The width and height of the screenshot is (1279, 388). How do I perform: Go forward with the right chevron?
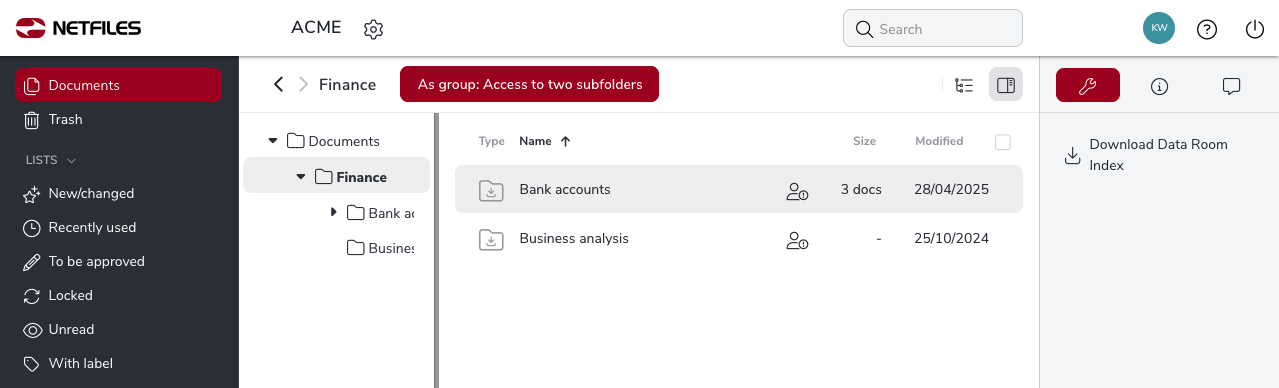tap(304, 85)
